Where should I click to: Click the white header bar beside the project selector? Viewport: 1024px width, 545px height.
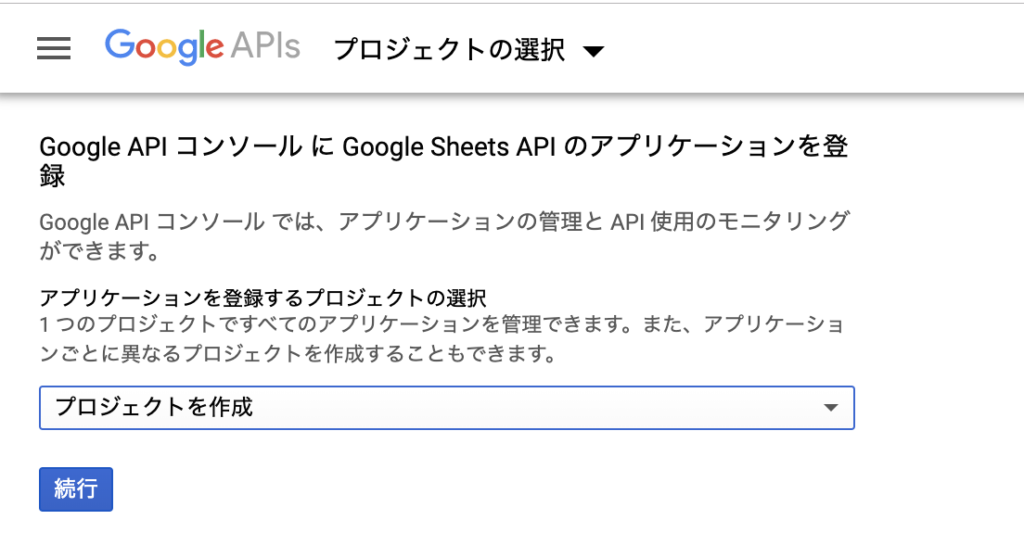coord(810,48)
